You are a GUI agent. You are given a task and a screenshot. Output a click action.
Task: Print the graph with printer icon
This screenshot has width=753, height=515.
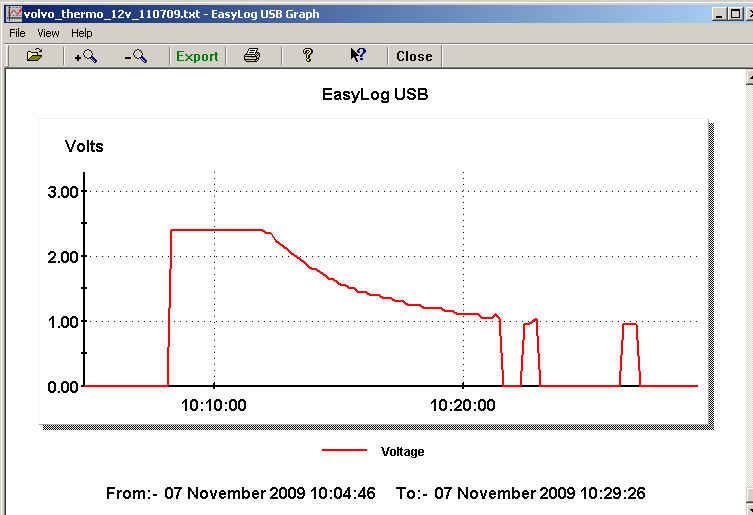252,56
